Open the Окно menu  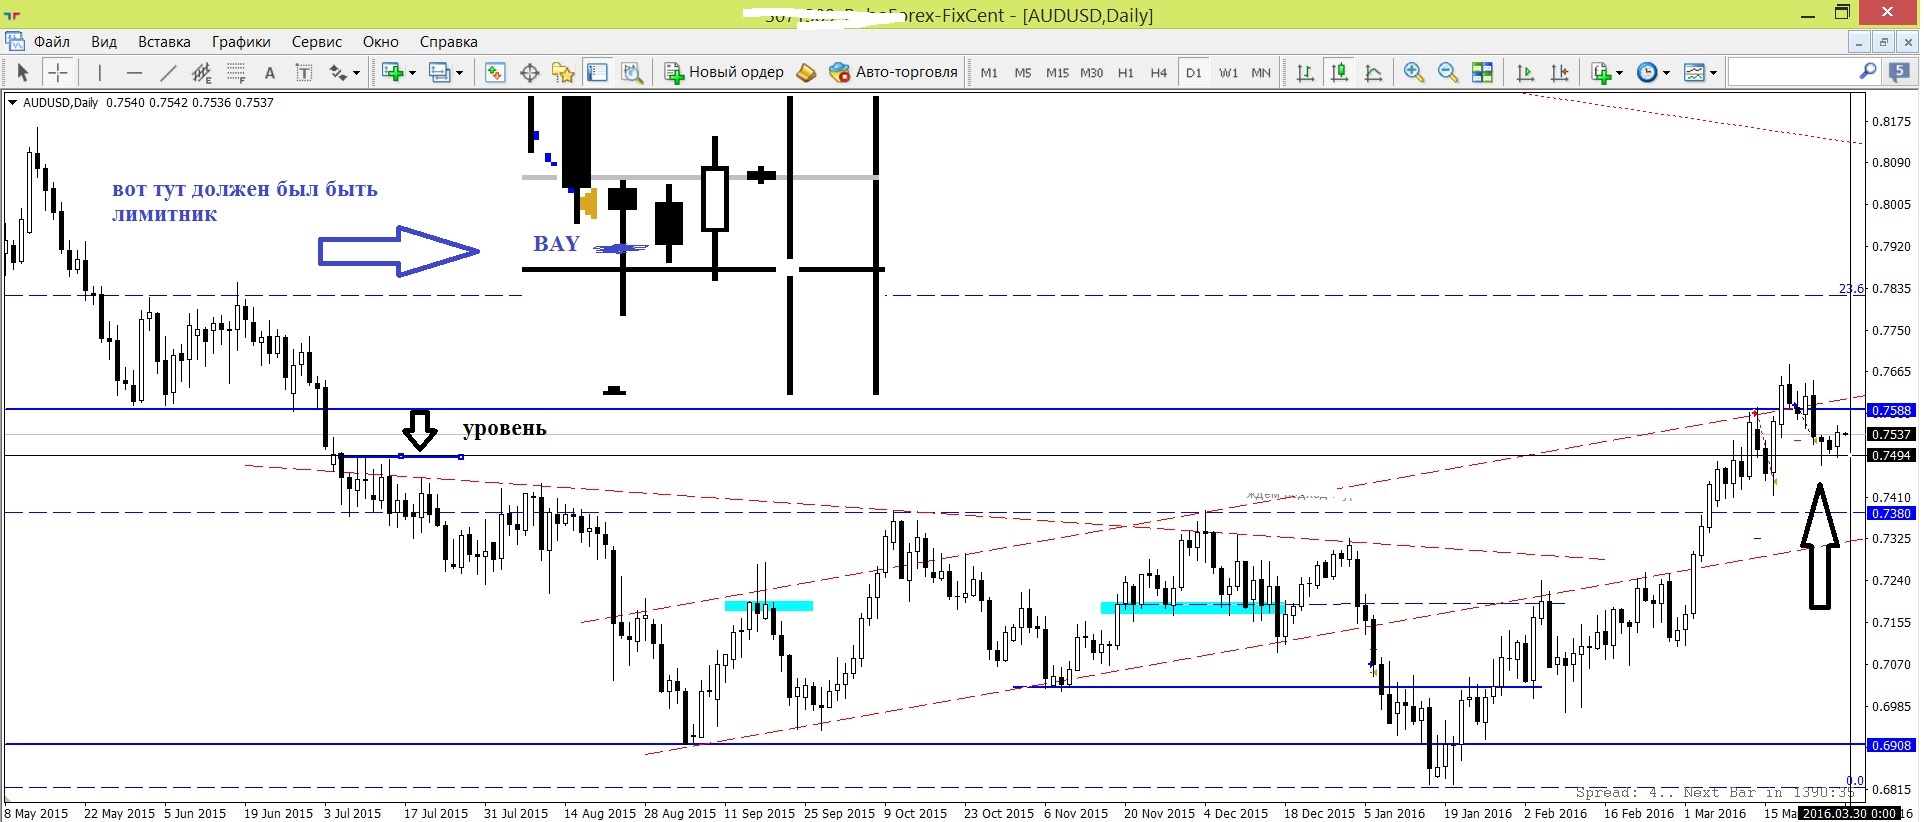[380, 41]
